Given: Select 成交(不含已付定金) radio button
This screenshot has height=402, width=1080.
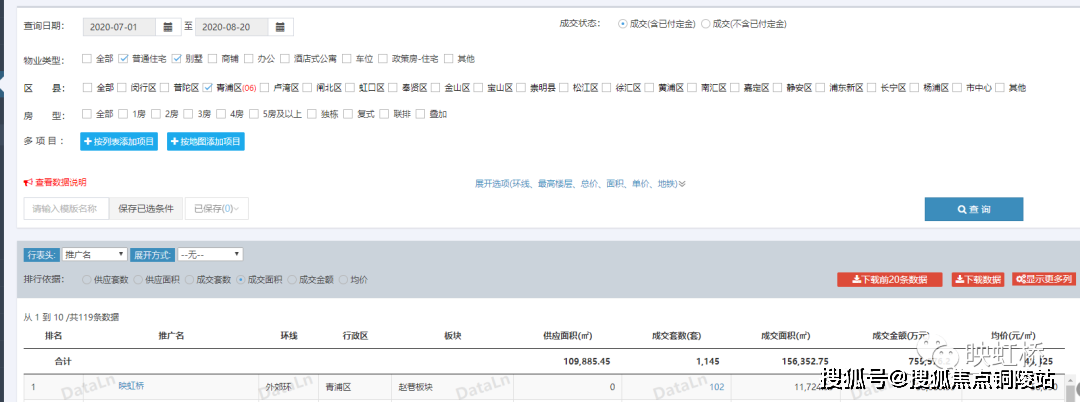Looking at the screenshot, I should [x=705, y=23].
